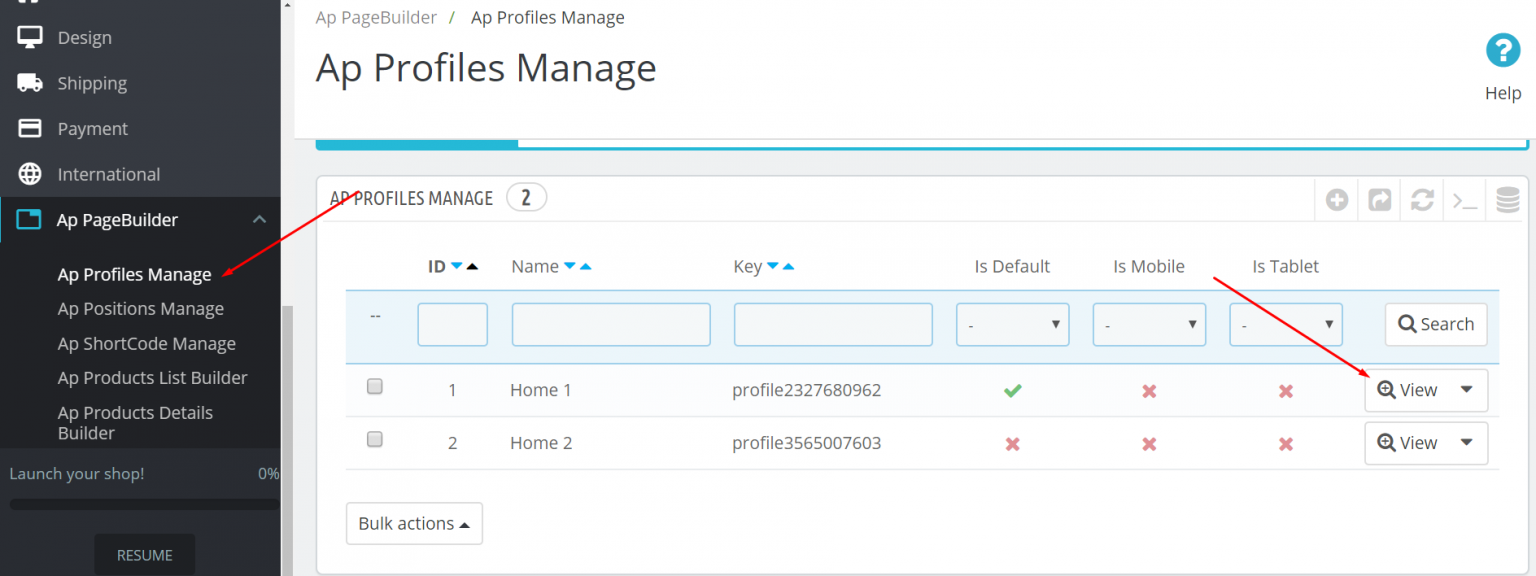Open the Is Default filter dropdown

[1012, 324]
